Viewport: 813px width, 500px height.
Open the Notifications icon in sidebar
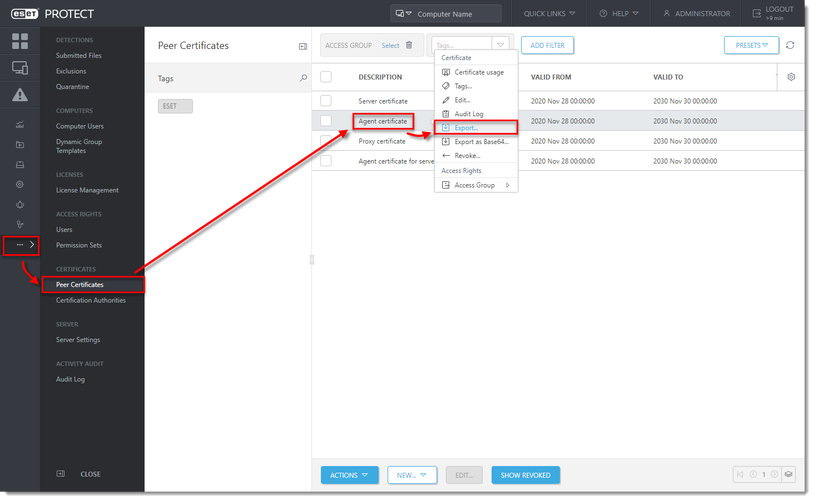pyautogui.click(x=20, y=204)
